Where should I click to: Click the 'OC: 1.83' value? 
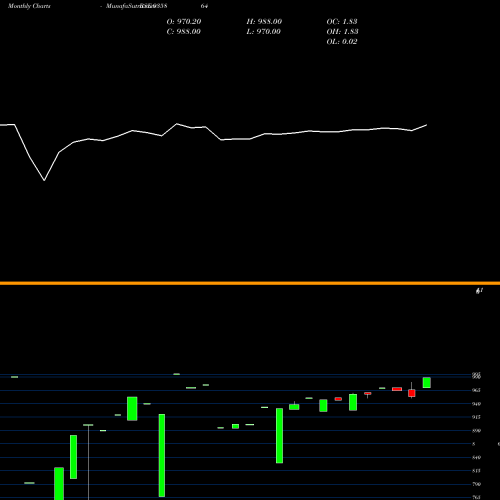pos(342,22)
